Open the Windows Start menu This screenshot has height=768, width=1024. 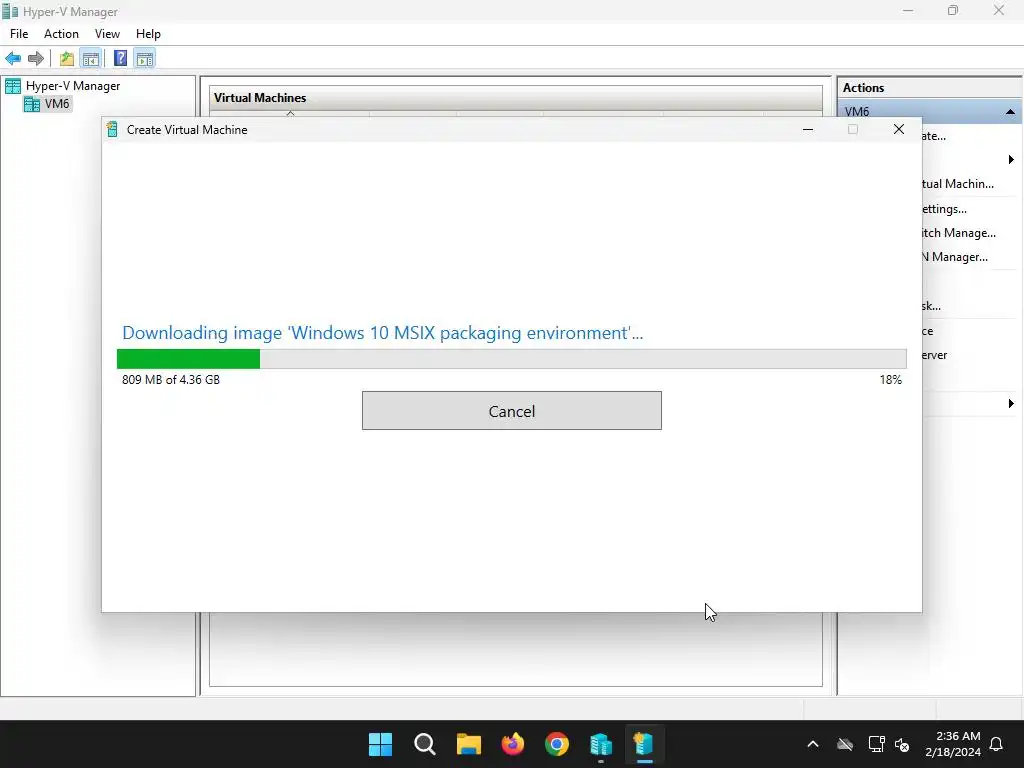click(380, 744)
